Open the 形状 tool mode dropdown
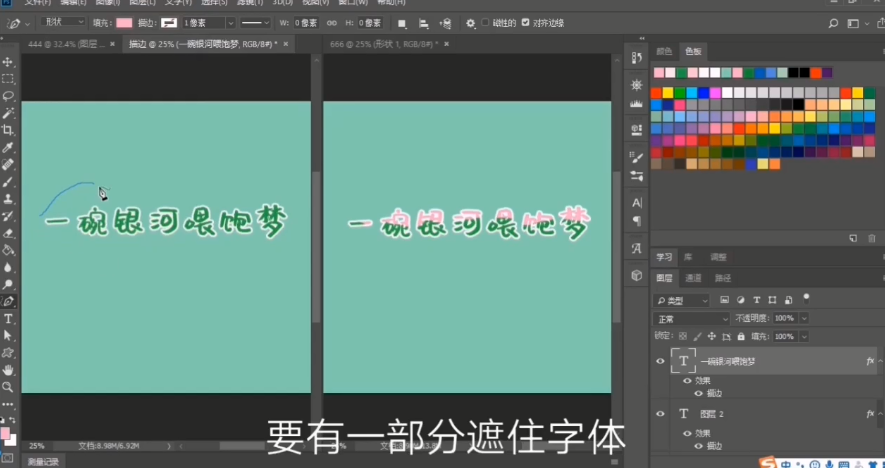The height and width of the screenshot is (468, 885). pyautogui.click(x=63, y=21)
